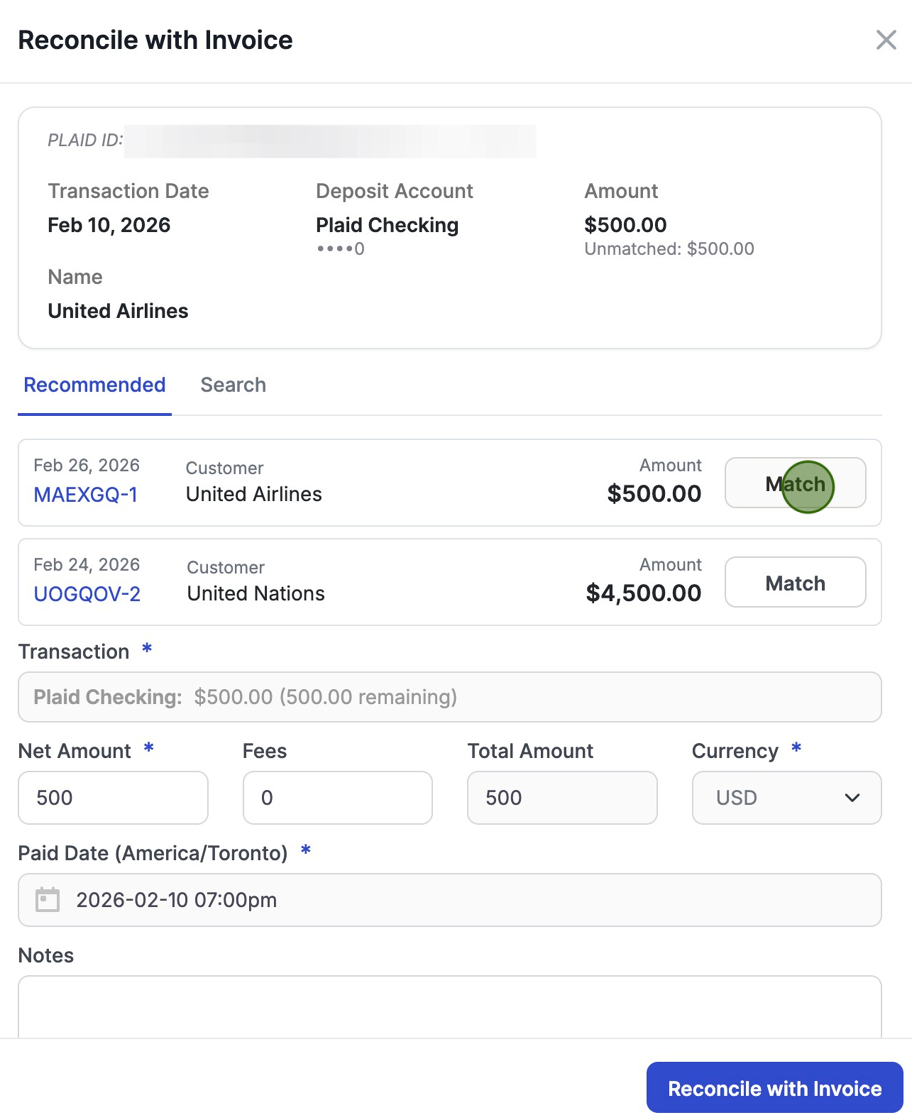Match the United Airlines $500.00 invoice
The height and width of the screenshot is (1120, 912).
click(x=795, y=484)
